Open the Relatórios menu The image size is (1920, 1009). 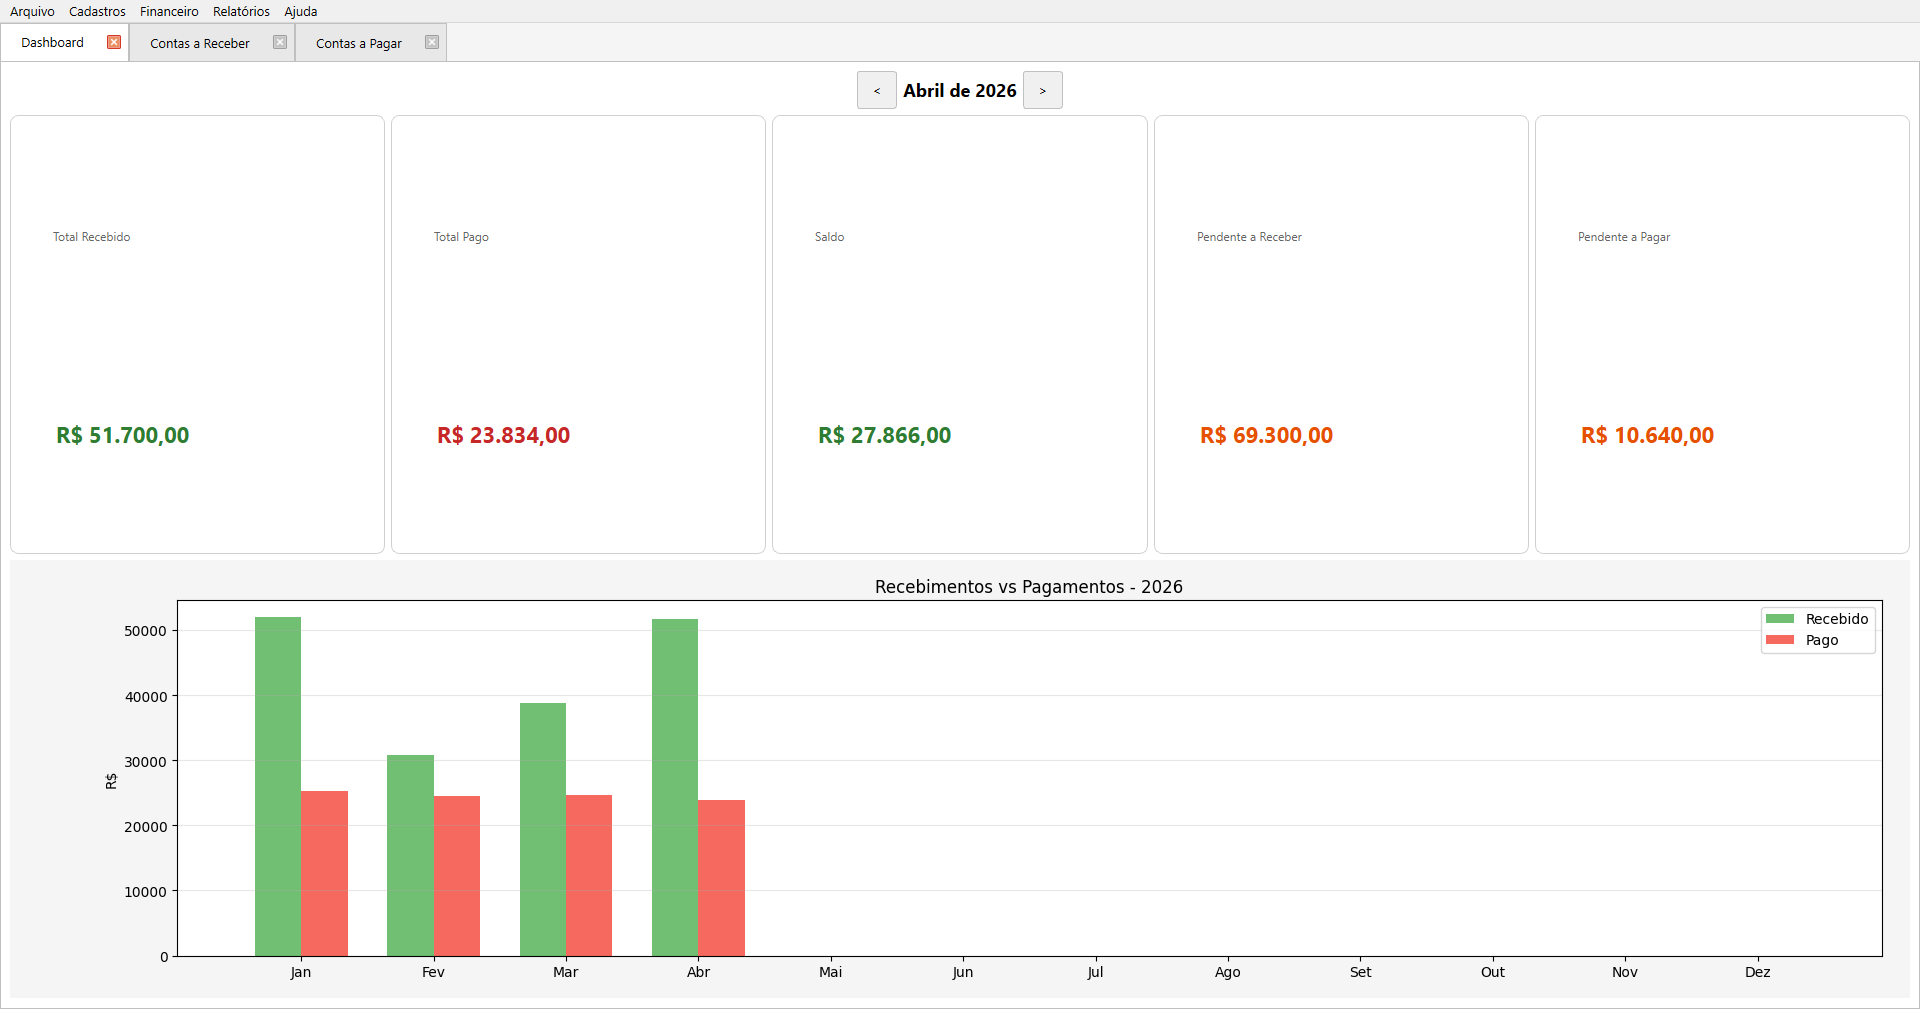(x=240, y=11)
